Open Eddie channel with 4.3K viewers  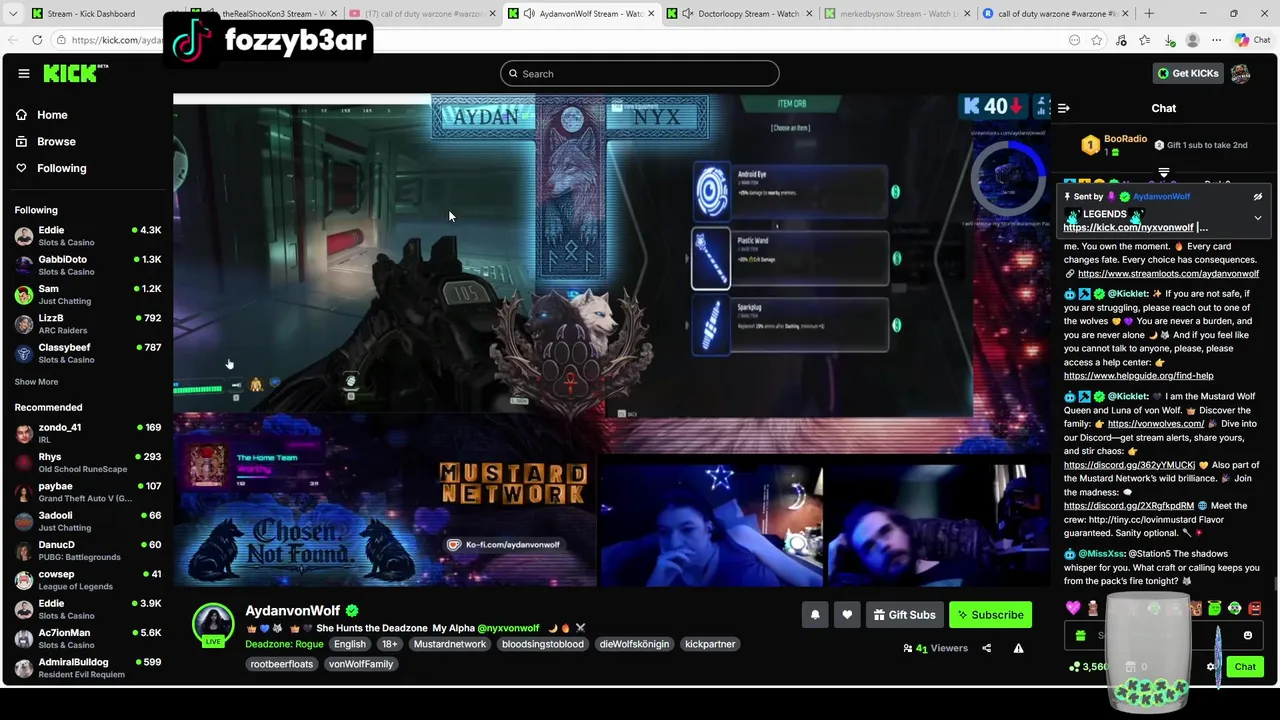(x=87, y=236)
